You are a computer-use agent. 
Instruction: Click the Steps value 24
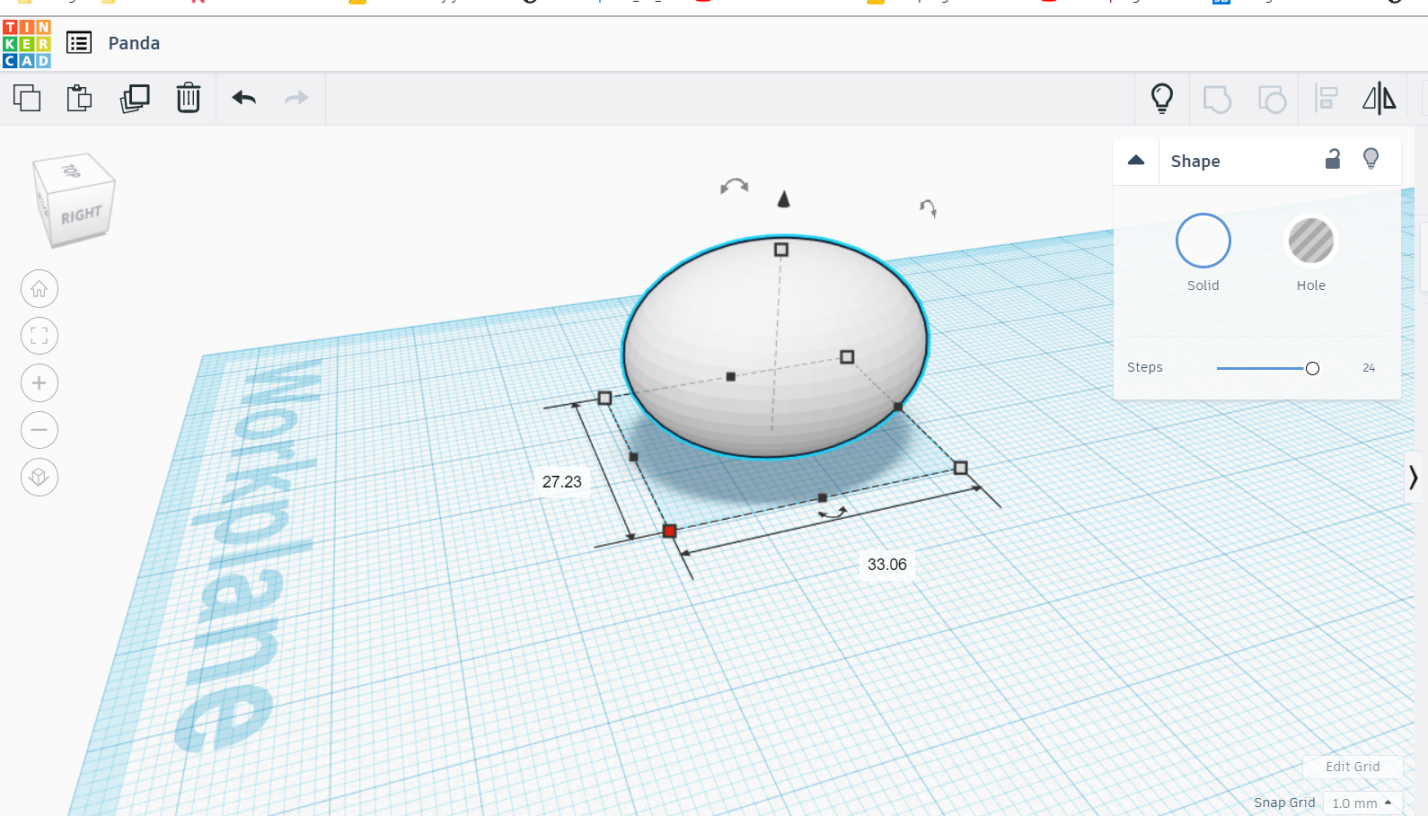[1369, 368]
